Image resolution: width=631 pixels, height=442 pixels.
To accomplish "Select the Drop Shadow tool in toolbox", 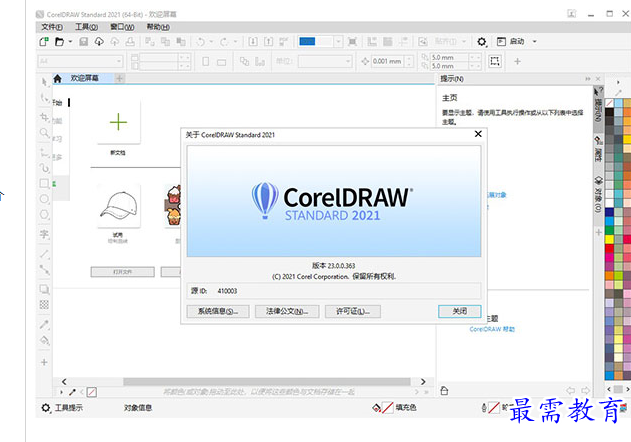I will [44, 289].
